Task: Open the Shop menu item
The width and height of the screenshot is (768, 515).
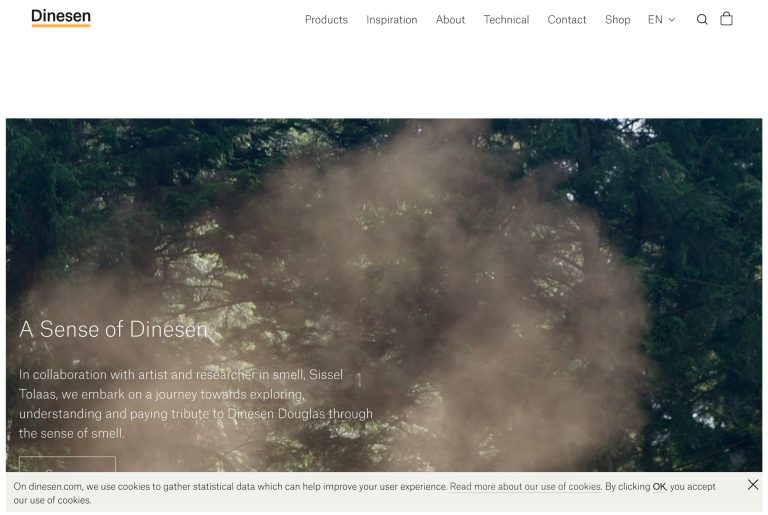Action: click(617, 20)
